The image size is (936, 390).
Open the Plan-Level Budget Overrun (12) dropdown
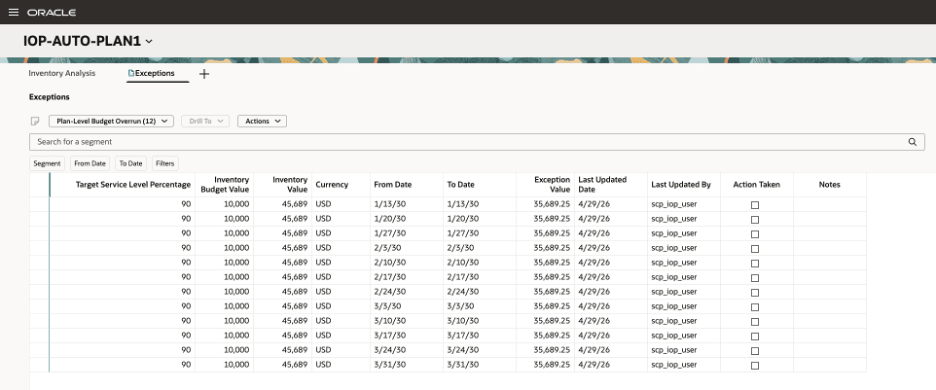pyautogui.click(x=111, y=121)
